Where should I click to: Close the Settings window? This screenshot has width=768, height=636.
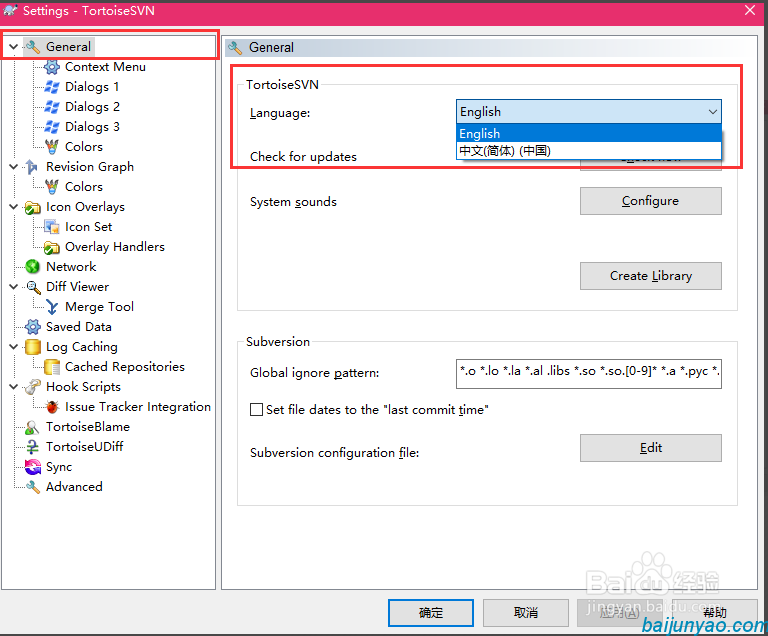pyautogui.click(x=750, y=10)
